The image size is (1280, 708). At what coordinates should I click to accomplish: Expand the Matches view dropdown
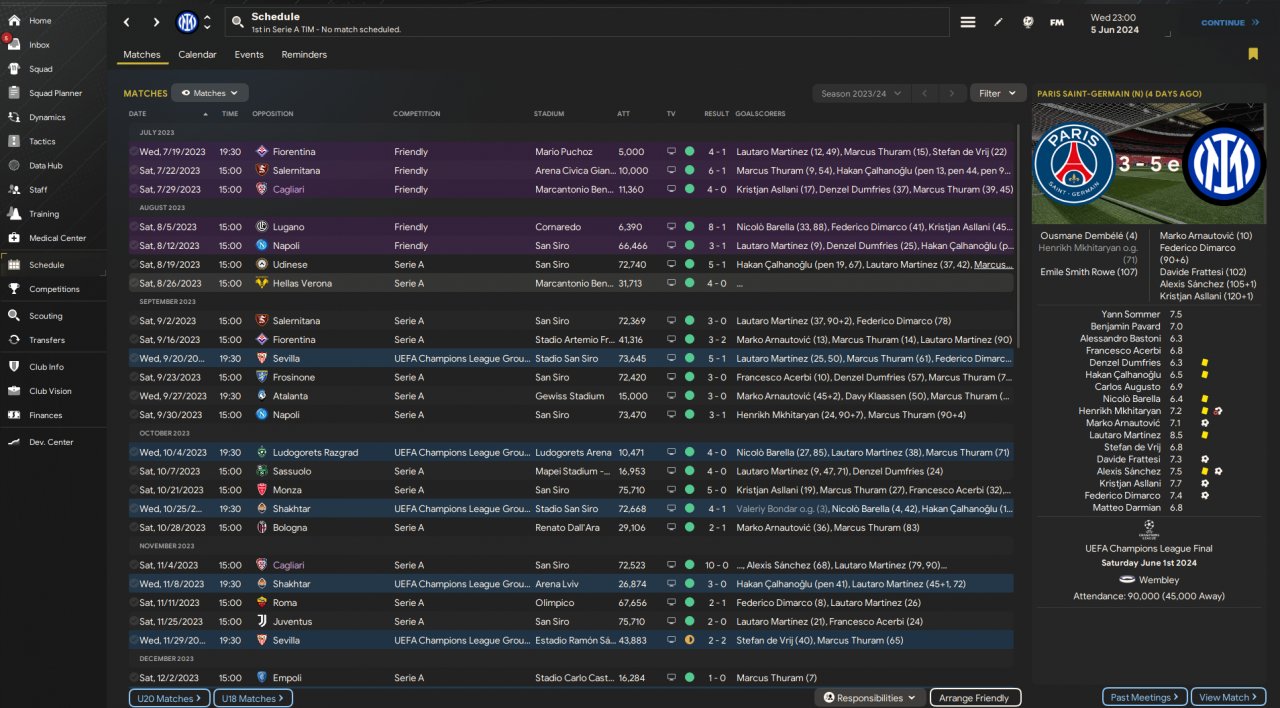pos(210,93)
